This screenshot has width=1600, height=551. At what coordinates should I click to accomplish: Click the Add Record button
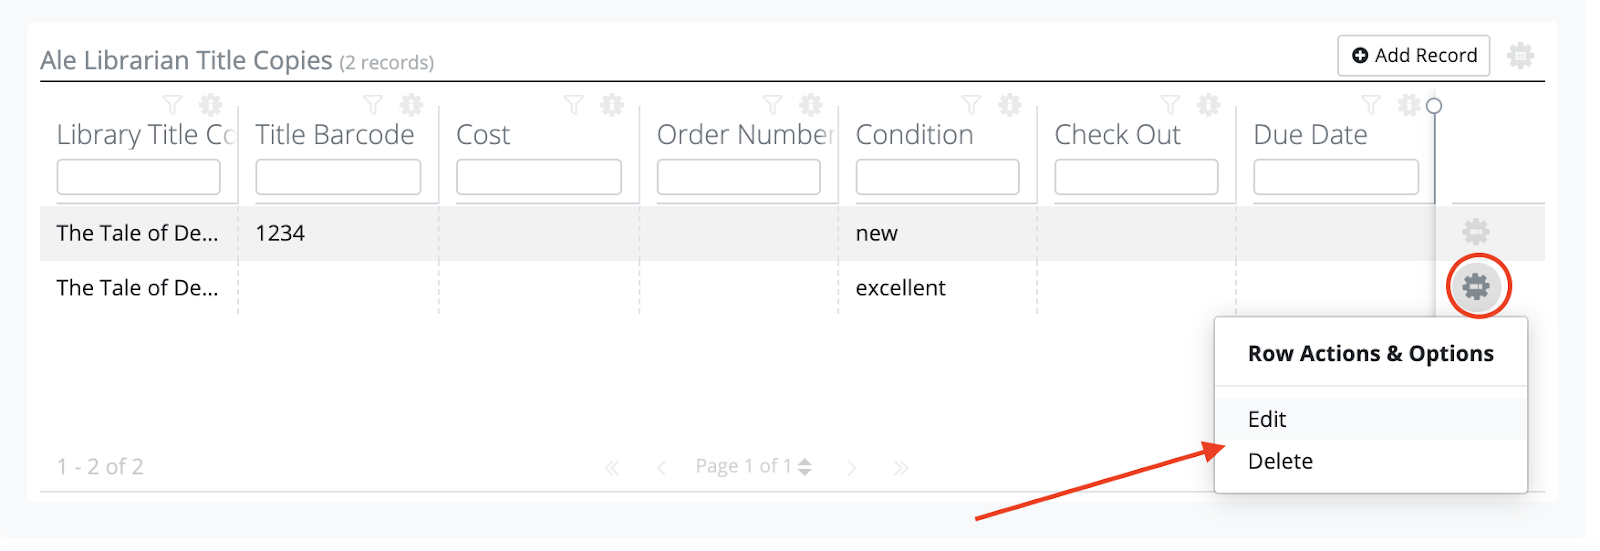(x=1414, y=55)
